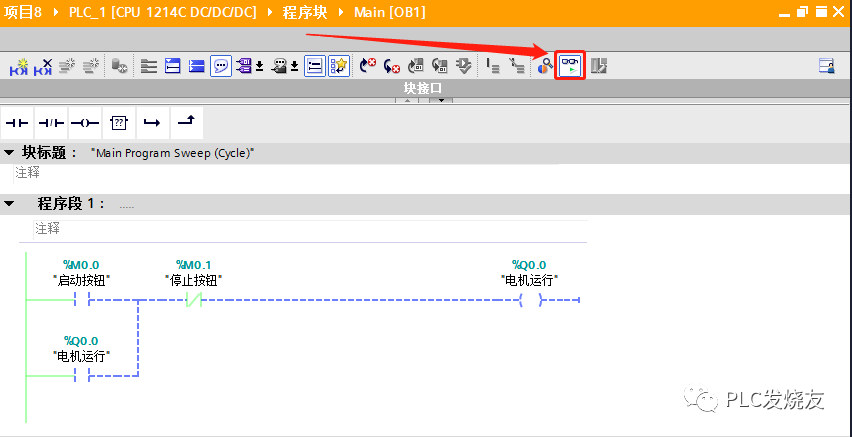Click PLC_1 [CPU 1214C DC/DC/DC] breadcrumb item
The image size is (852, 437).
click(163, 13)
